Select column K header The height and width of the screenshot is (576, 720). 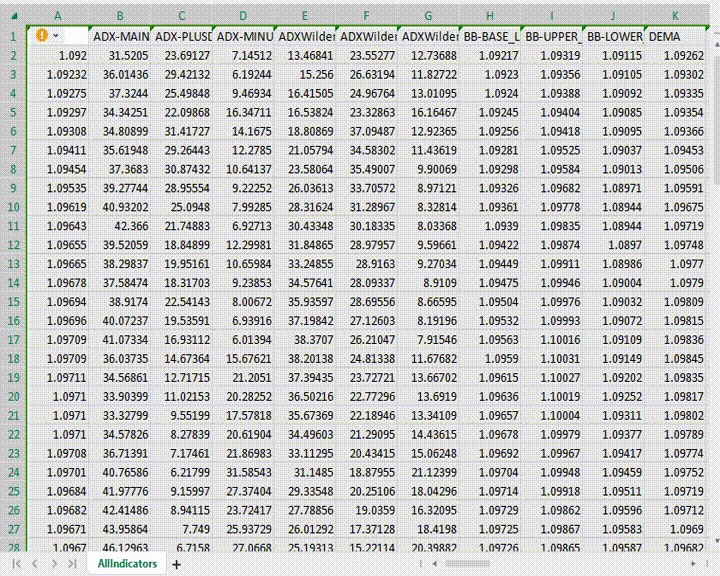click(x=675, y=16)
